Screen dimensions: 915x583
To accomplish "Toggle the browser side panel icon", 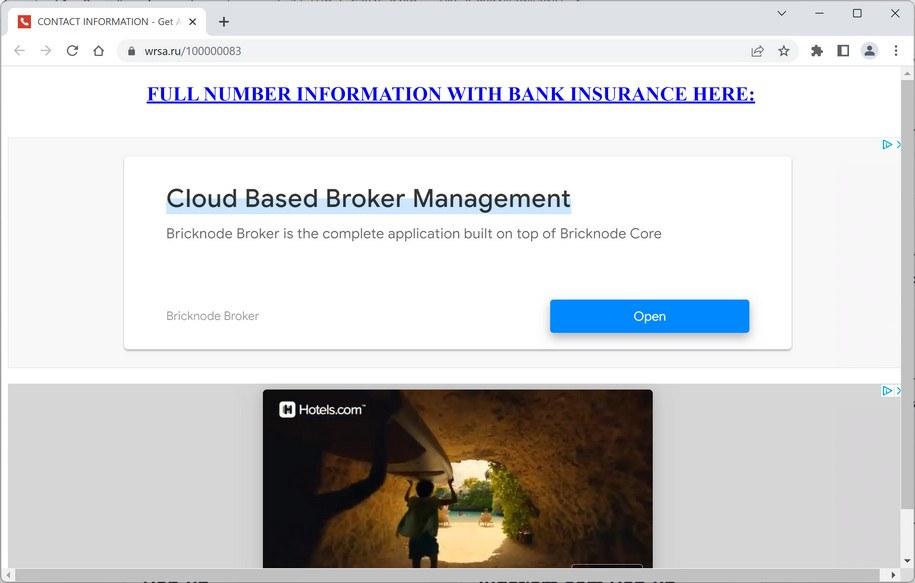I will pos(843,51).
